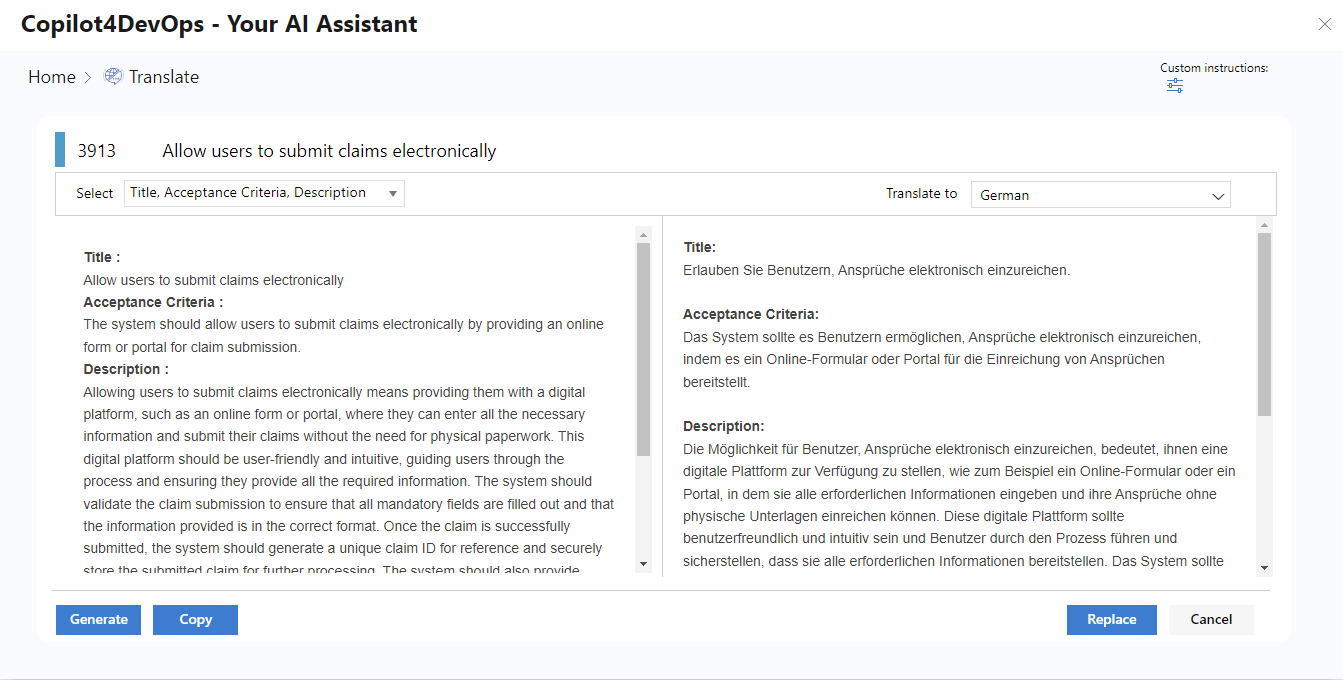Click the source text scrollbar thumb
Viewport: 1343px width, 680px height.
pos(643,350)
